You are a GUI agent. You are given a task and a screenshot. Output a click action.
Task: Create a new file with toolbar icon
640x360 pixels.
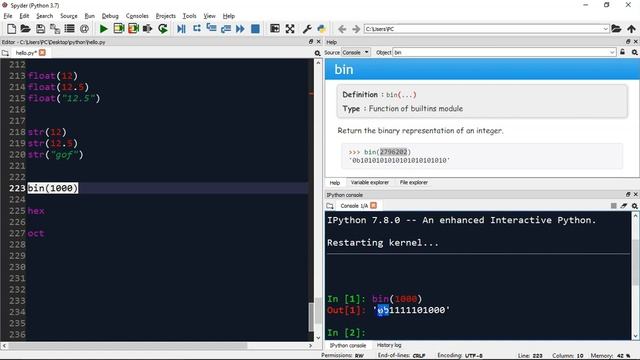click(x=11, y=29)
